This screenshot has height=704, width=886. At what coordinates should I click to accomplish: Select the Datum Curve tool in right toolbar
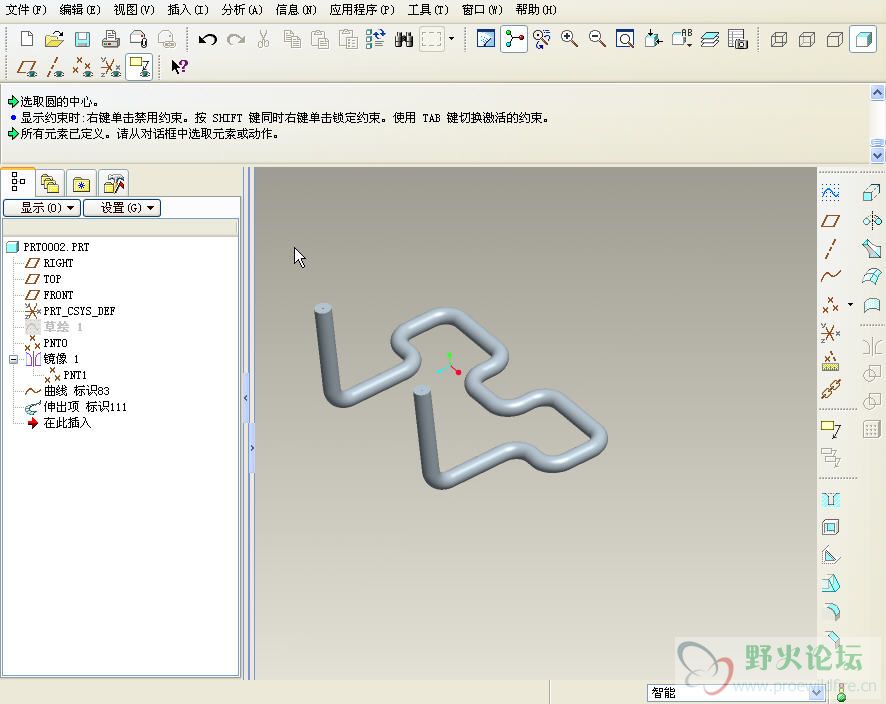830,276
